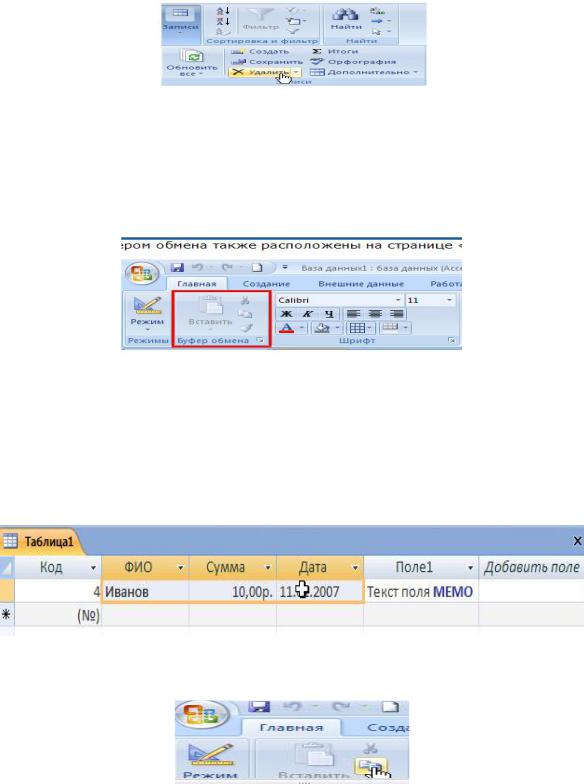Image resolution: width=584 pixels, height=784 pixels.
Task: Open the ФИО column header dropdown arrow
Action: click(x=180, y=568)
